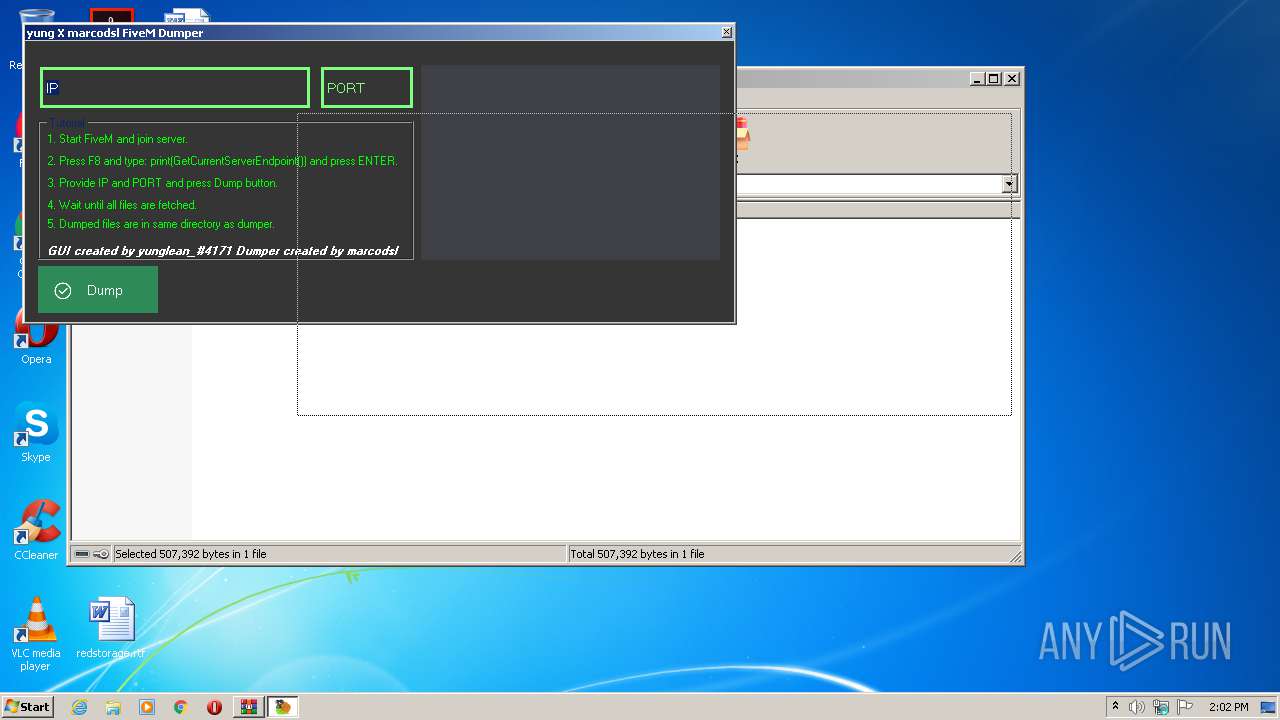This screenshot has width=1280, height=720.
Task: Click the key icon in archive status bar
Action: click(101, 554)
